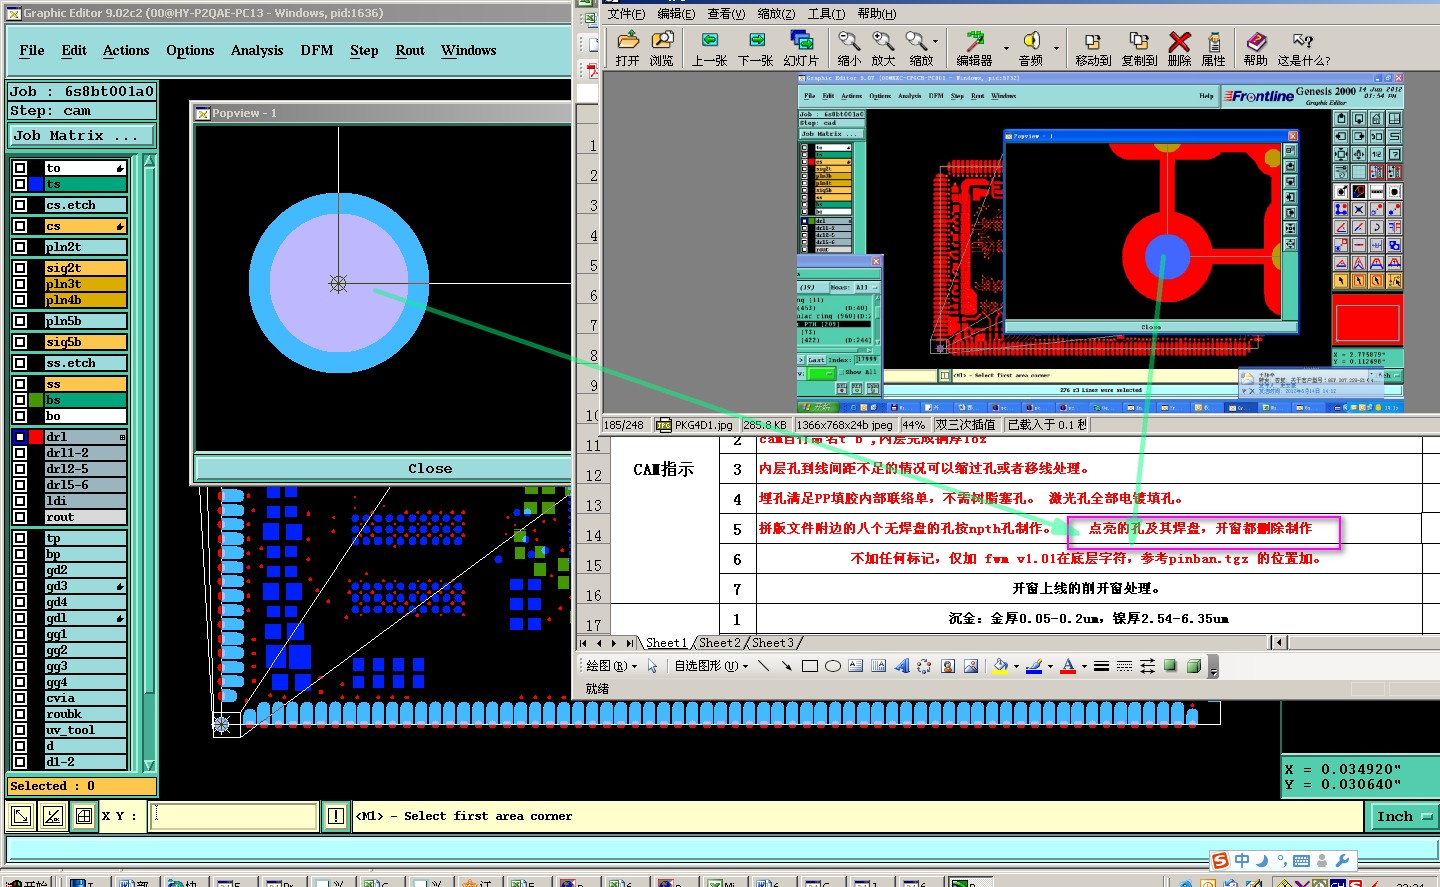Image resolution: width=1440 pixels, height=887 pixels.
Task: Open the DFM menu
Action: (317, 50)
